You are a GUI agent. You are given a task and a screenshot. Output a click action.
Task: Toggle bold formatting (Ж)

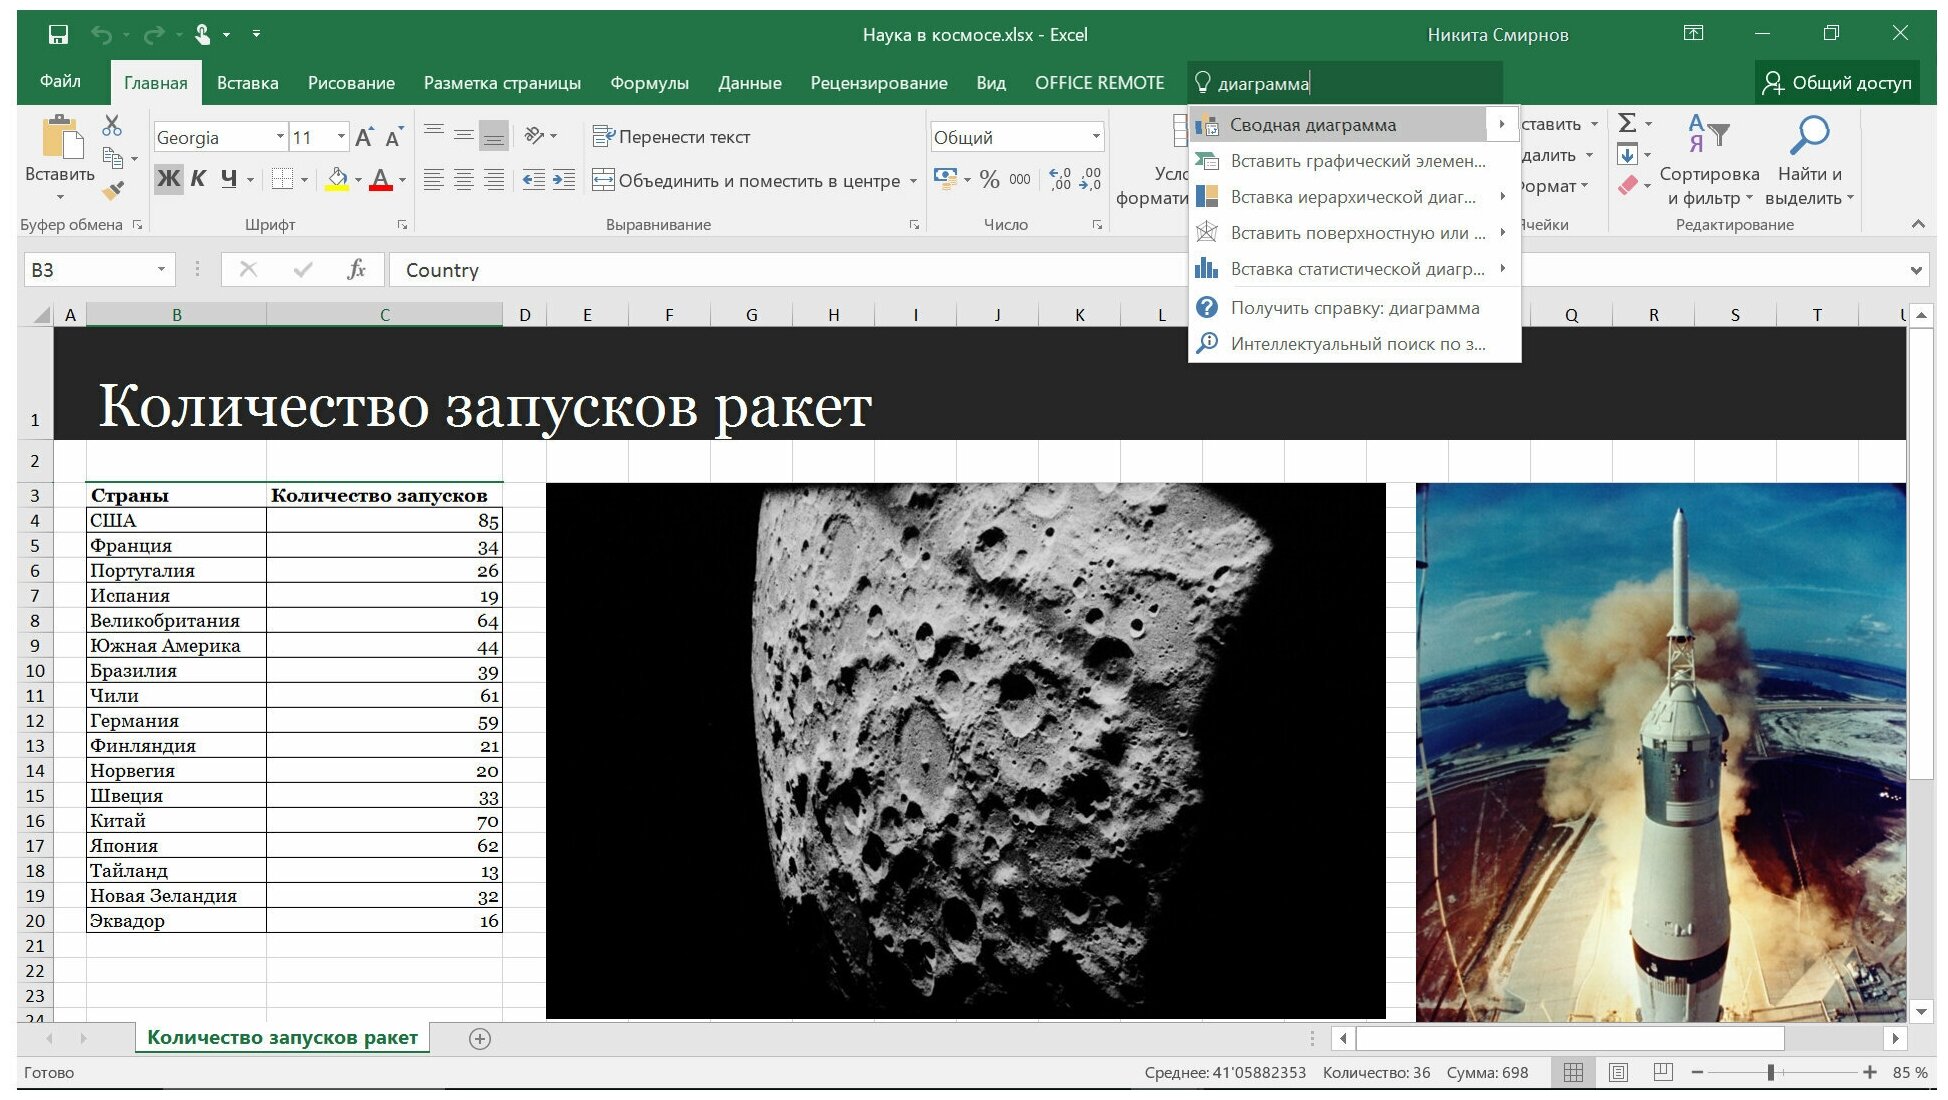[169, 179]
